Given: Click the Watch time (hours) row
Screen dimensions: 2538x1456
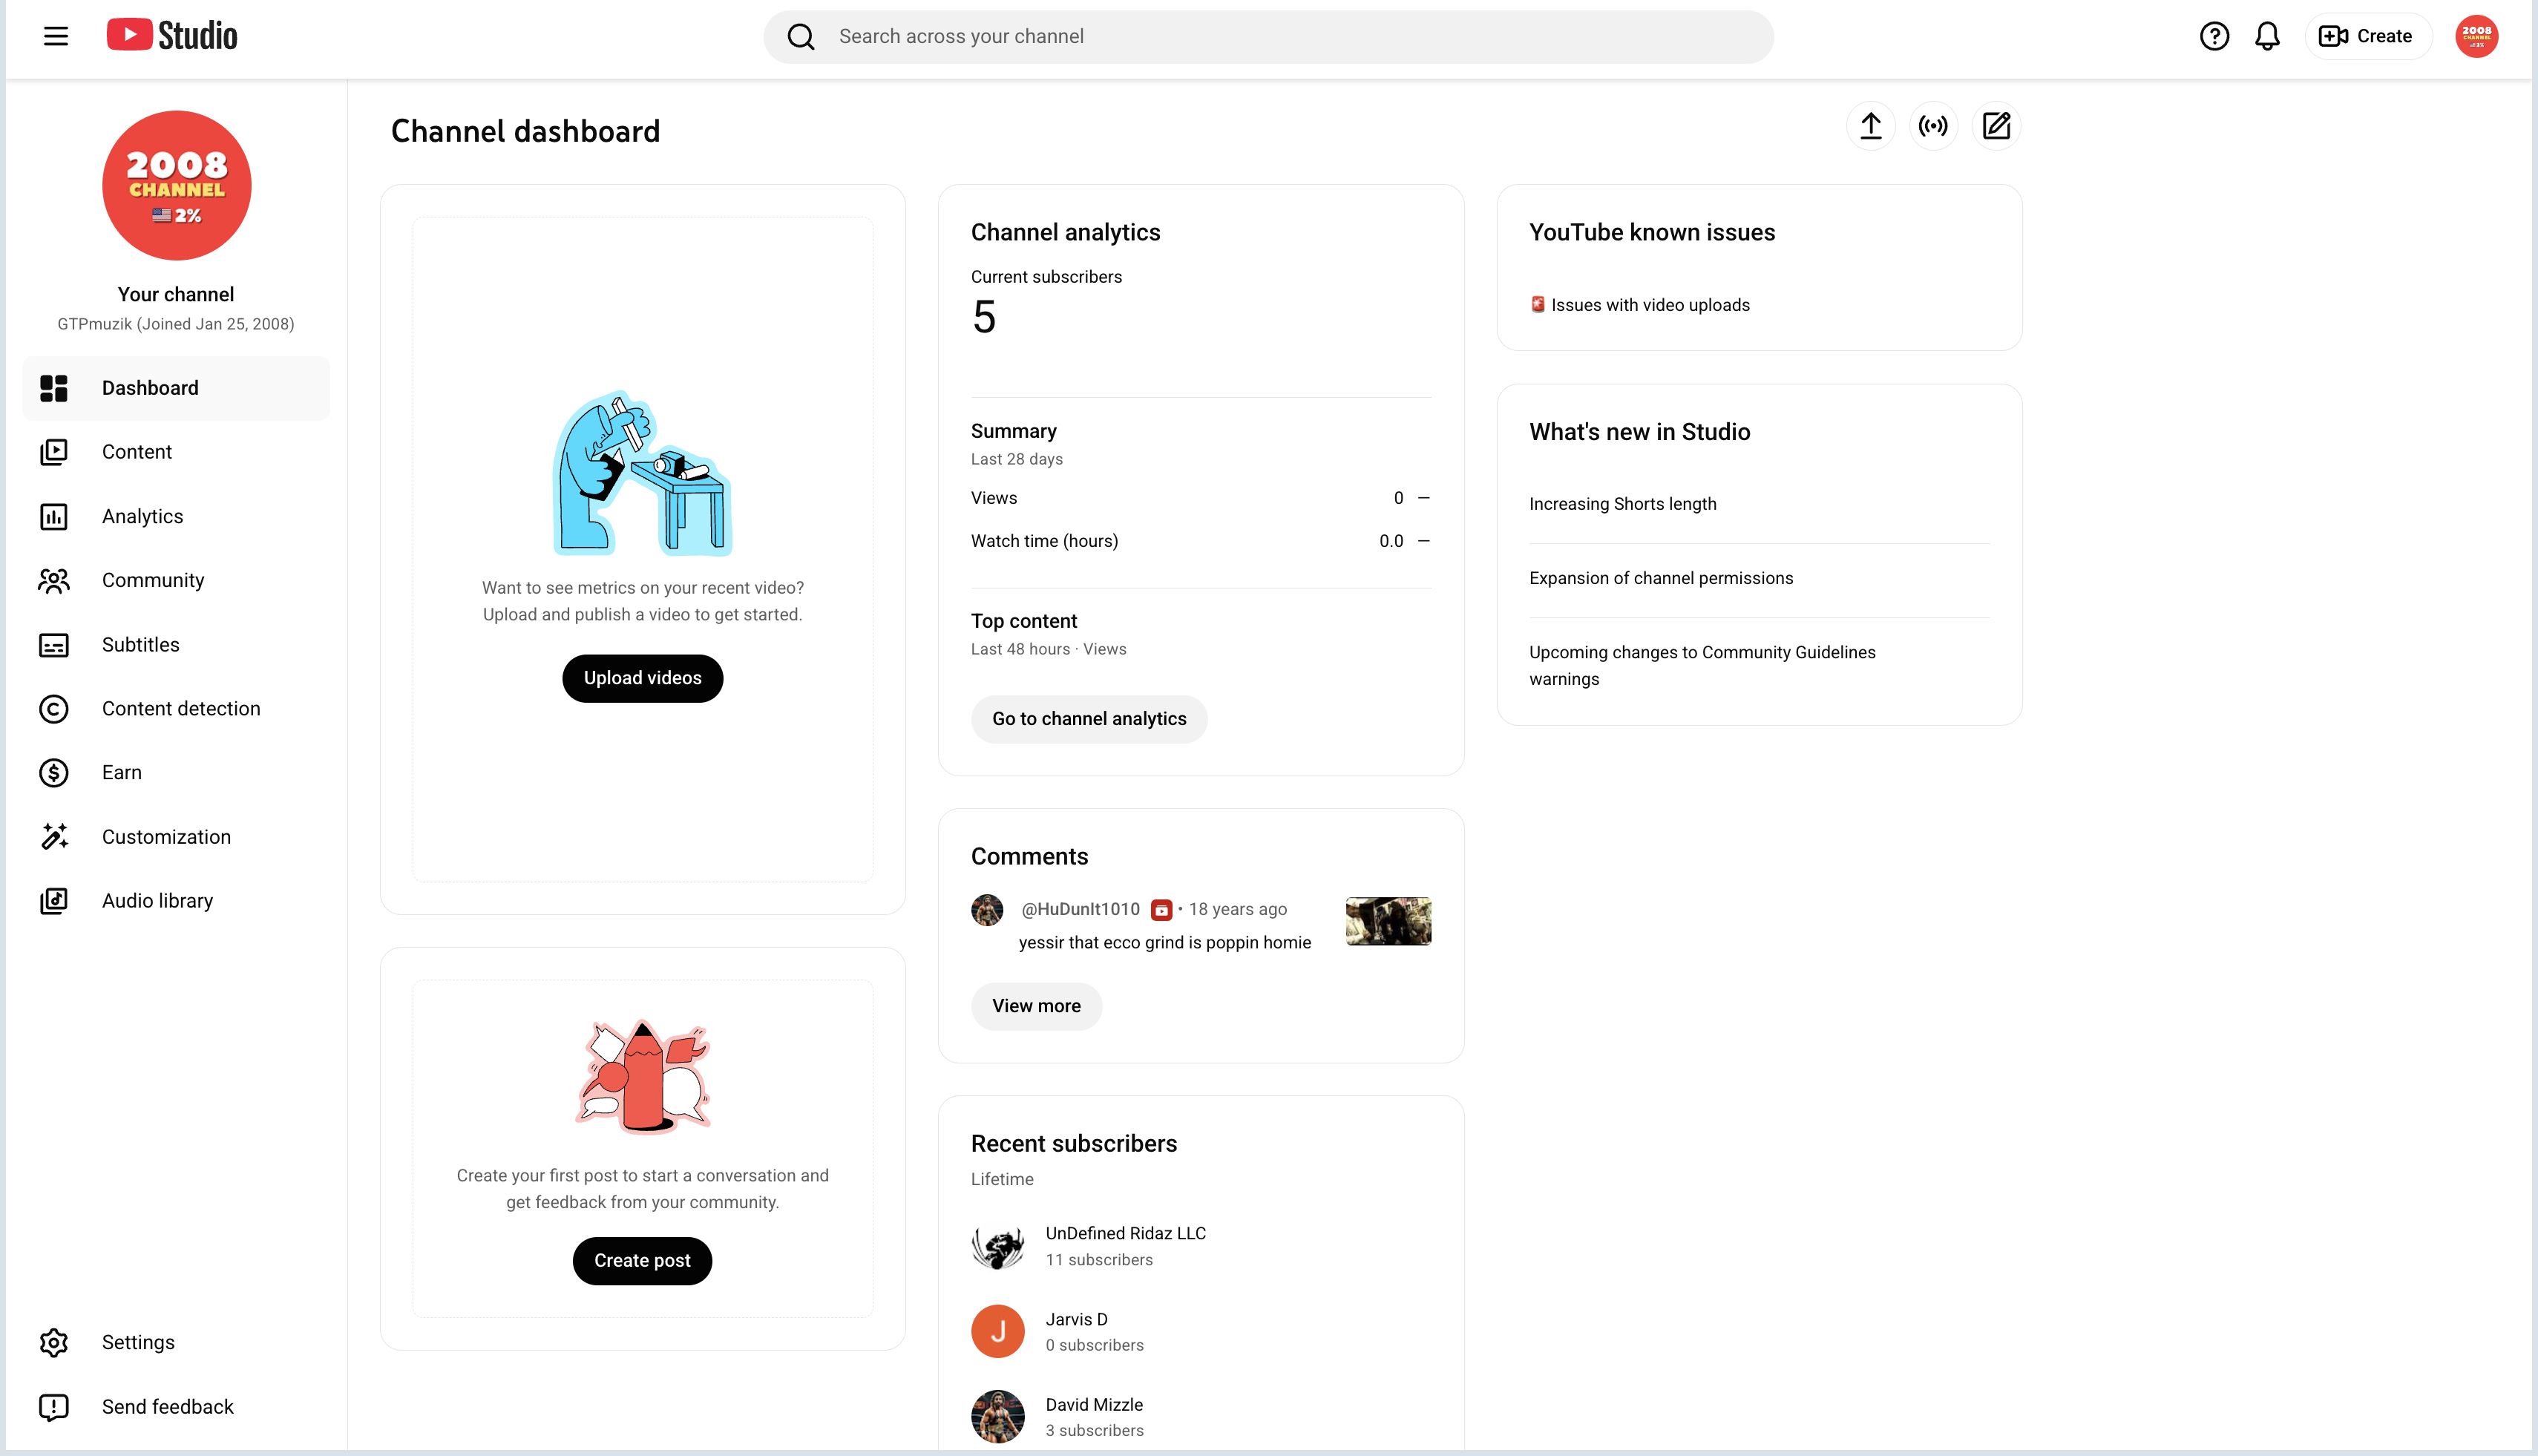Looking at the screenshot, I should coord(1200,541).
